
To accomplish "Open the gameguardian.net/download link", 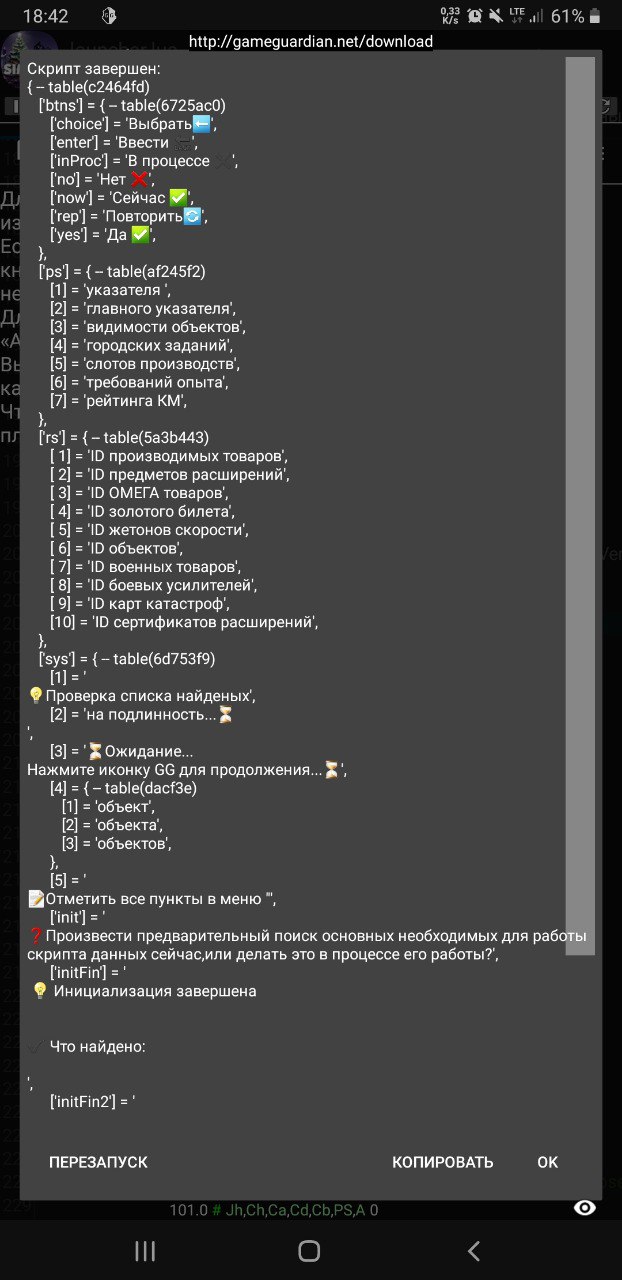I will (x=311, y=41).
